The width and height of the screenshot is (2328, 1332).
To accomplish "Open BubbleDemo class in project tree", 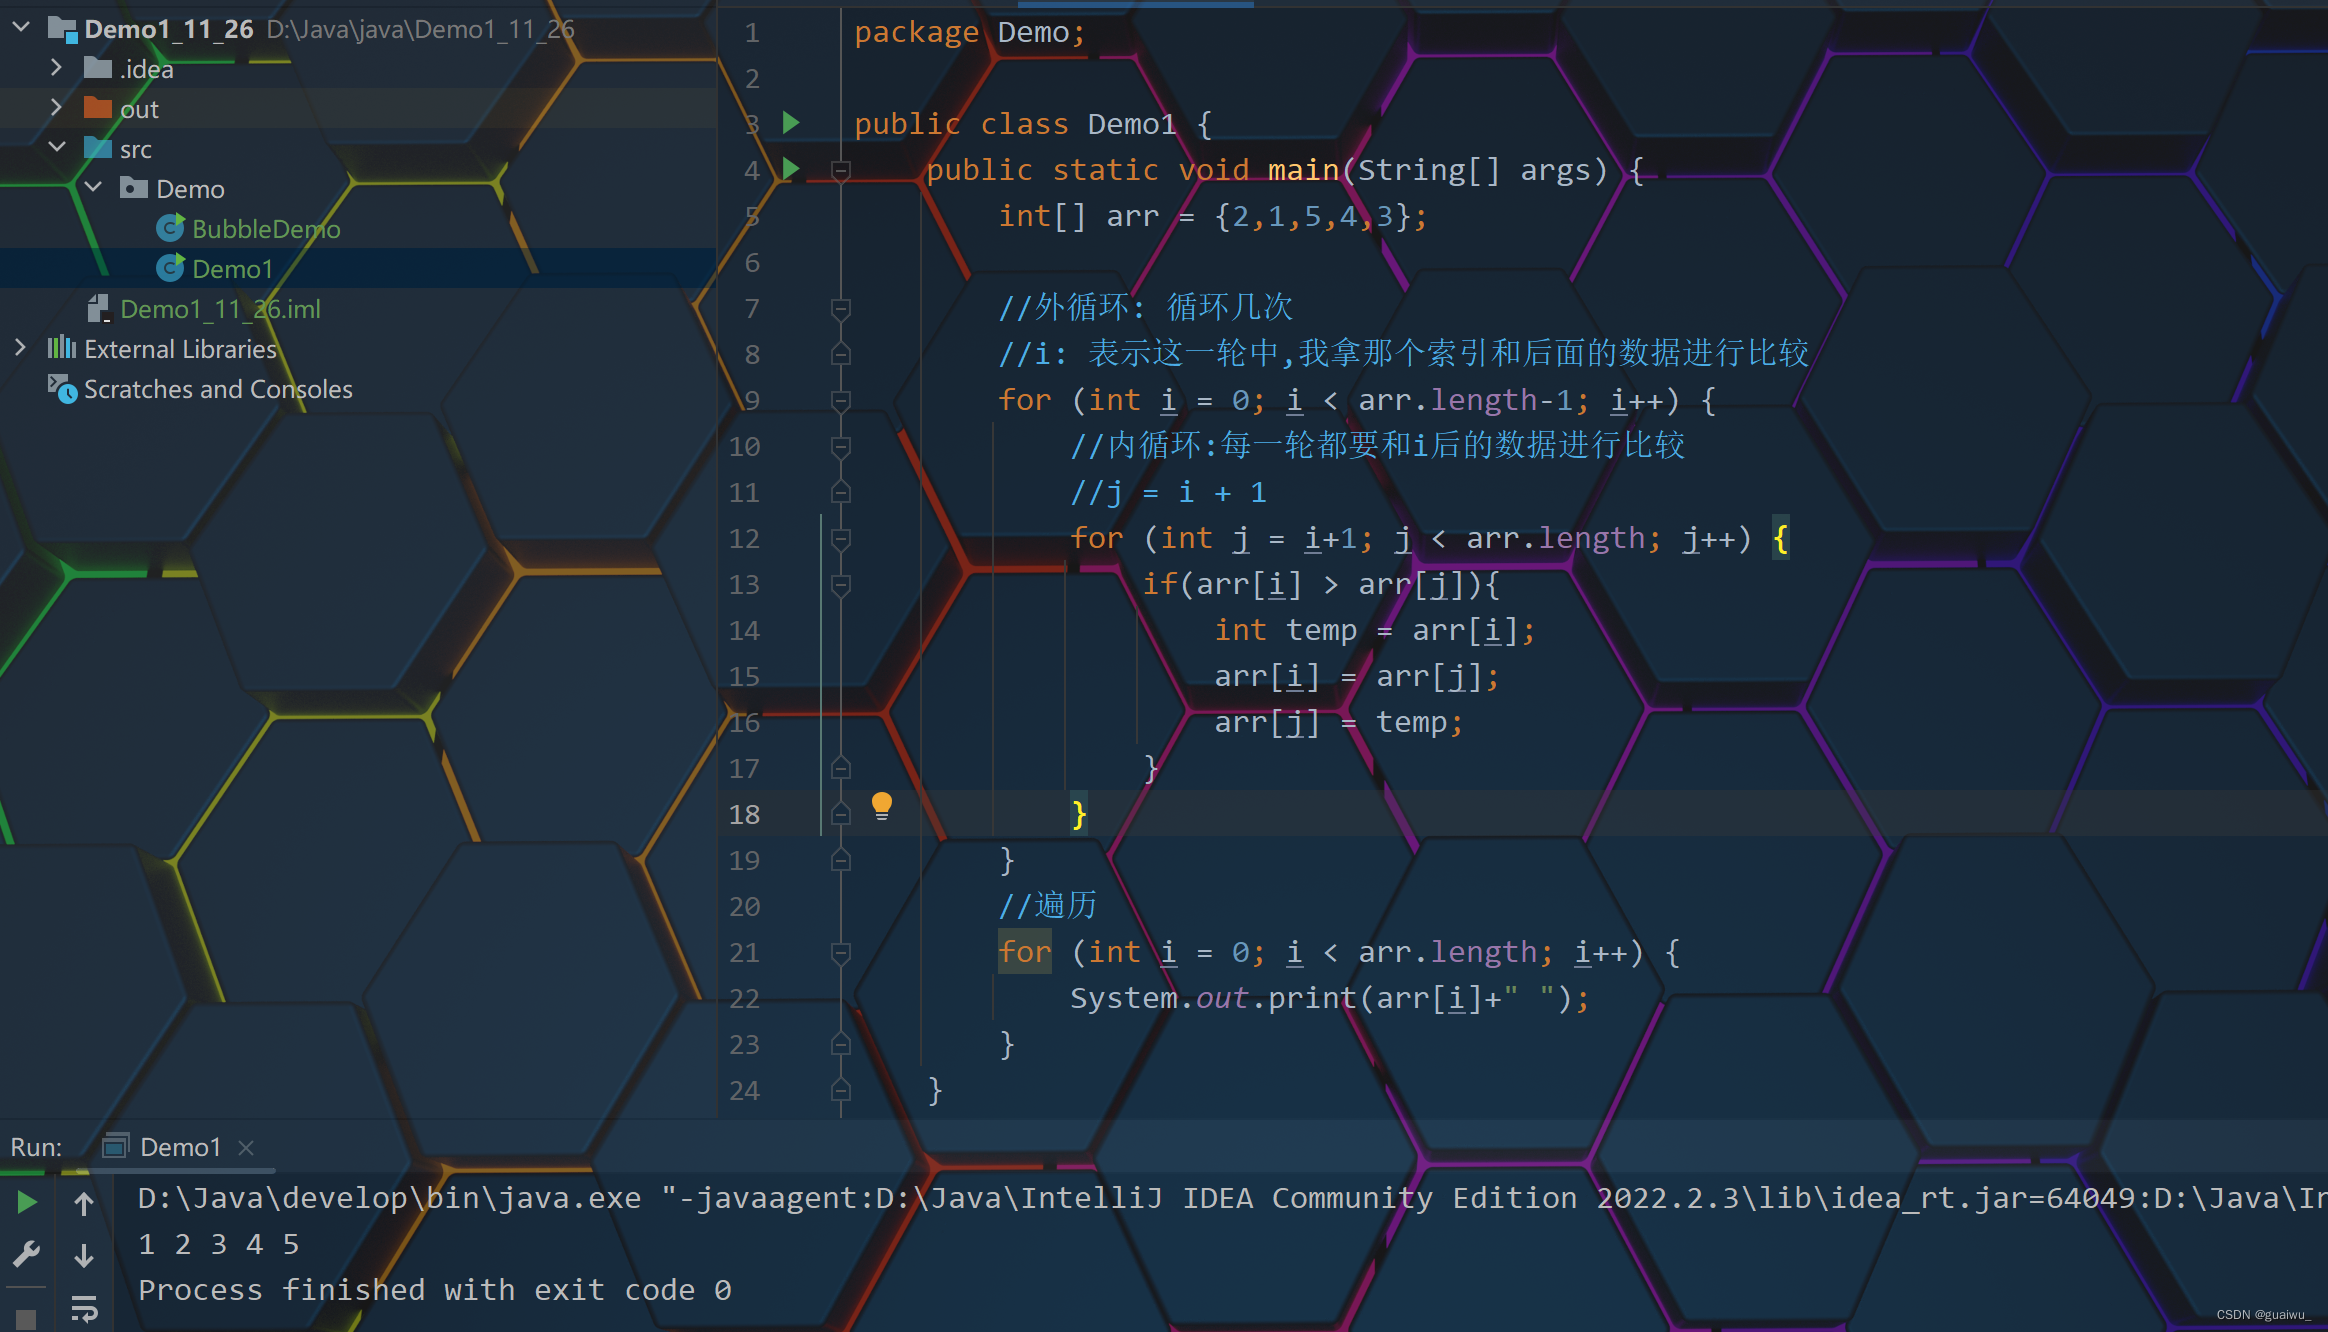I will coord(266,229).
